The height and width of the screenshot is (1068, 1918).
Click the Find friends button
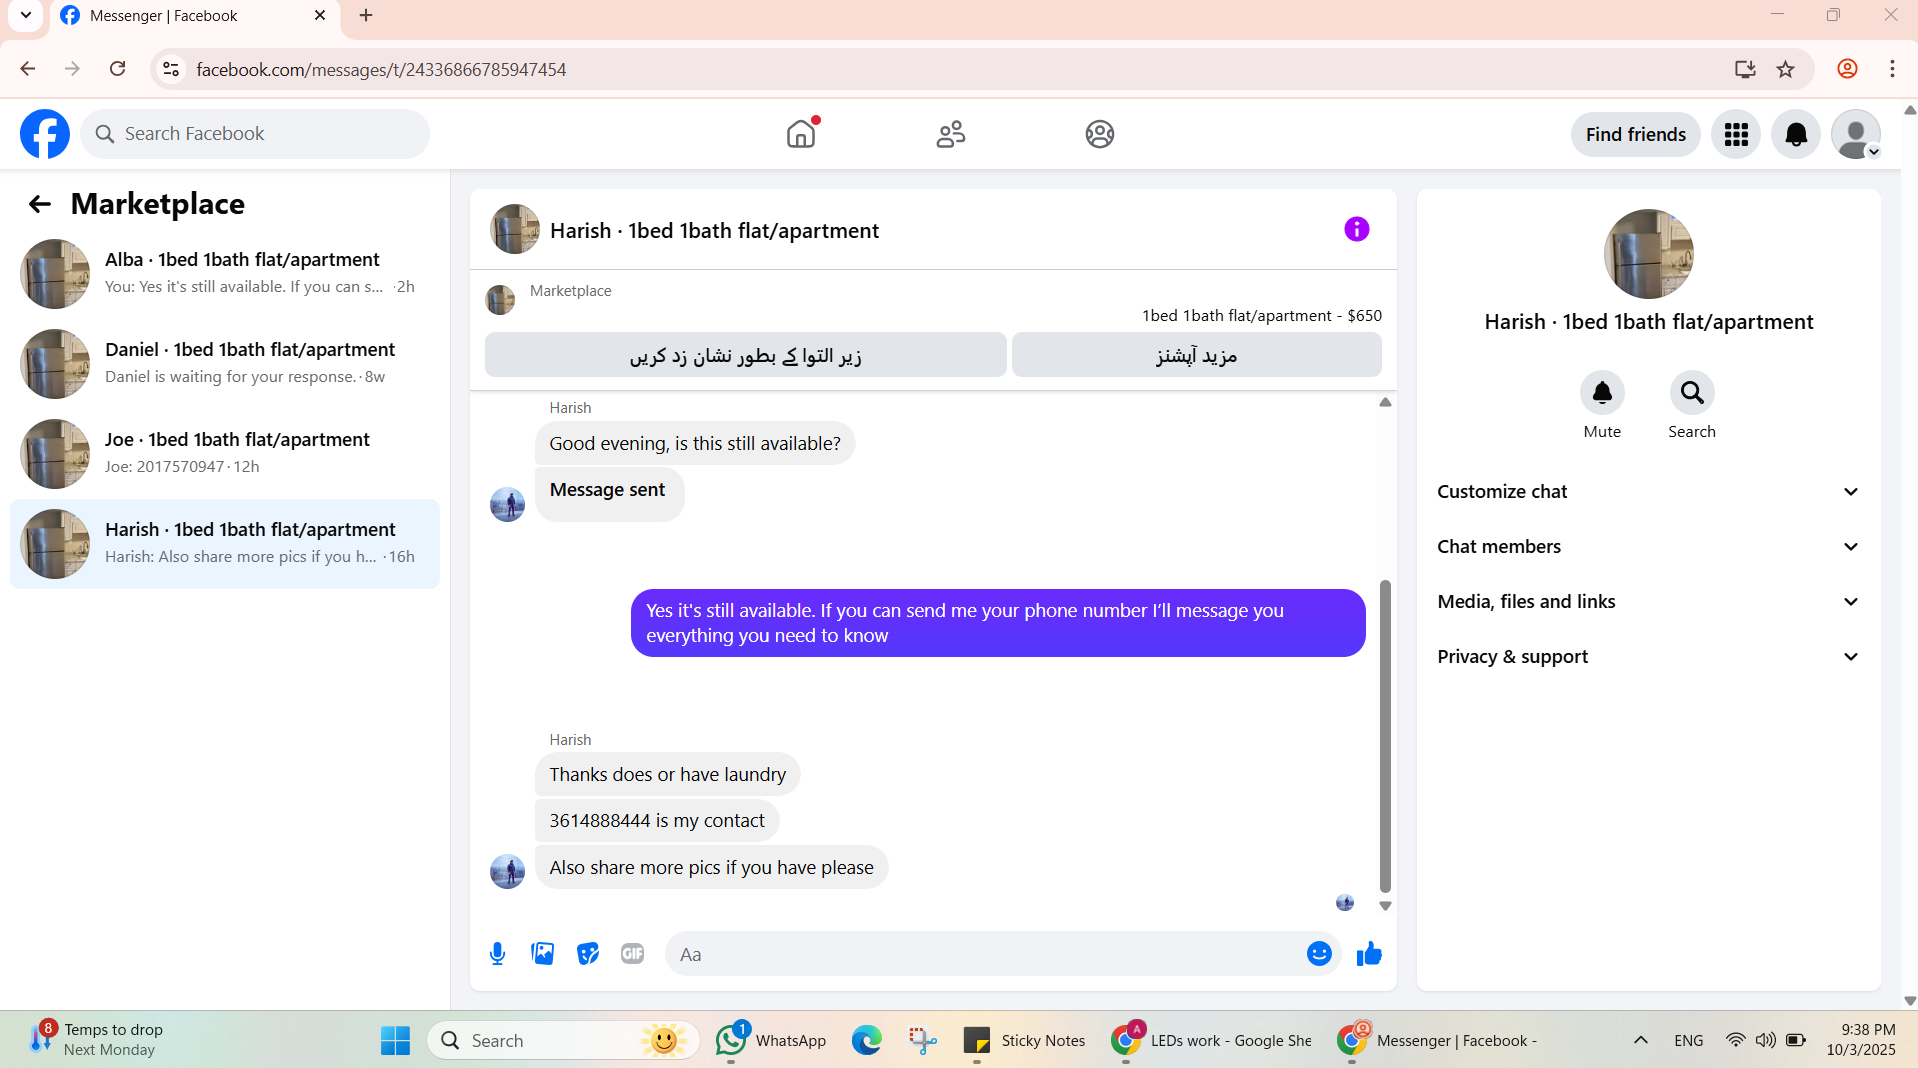pos(1635,134)
